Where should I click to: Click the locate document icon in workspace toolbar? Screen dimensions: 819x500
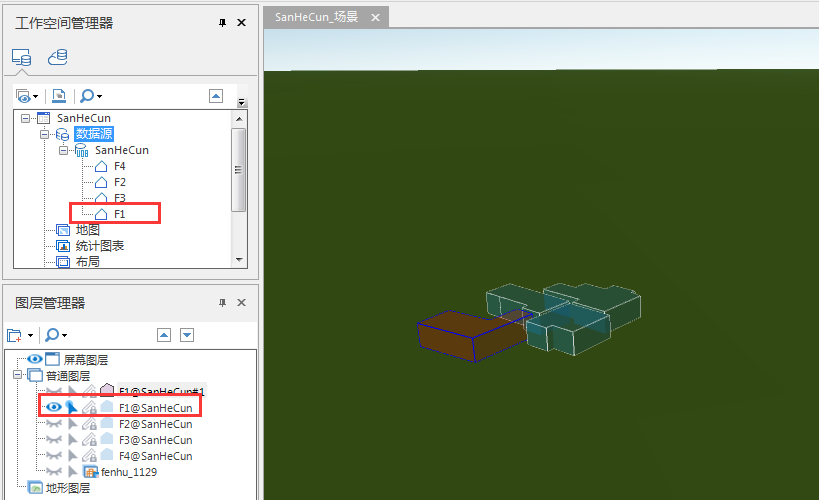click(x=59, y=96)
